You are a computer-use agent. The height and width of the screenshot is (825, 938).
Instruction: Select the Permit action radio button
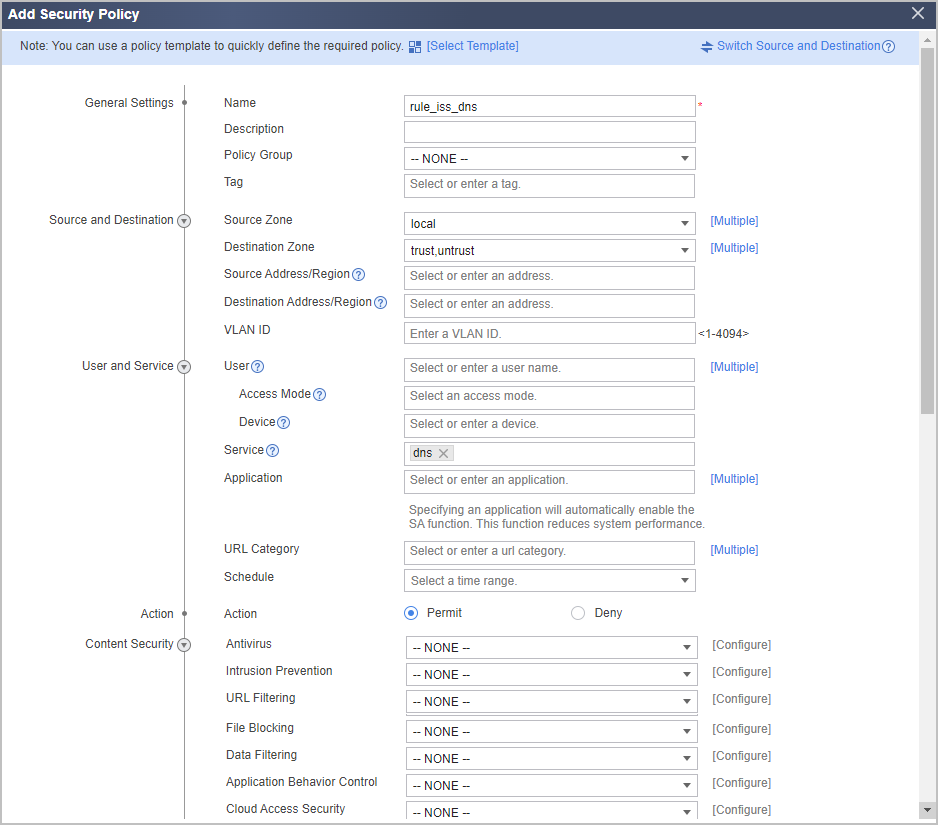[411, 613]
